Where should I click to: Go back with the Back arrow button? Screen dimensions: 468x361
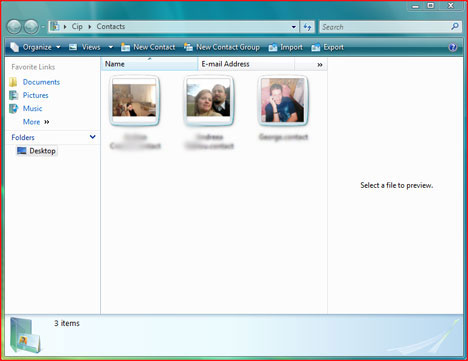14,27
